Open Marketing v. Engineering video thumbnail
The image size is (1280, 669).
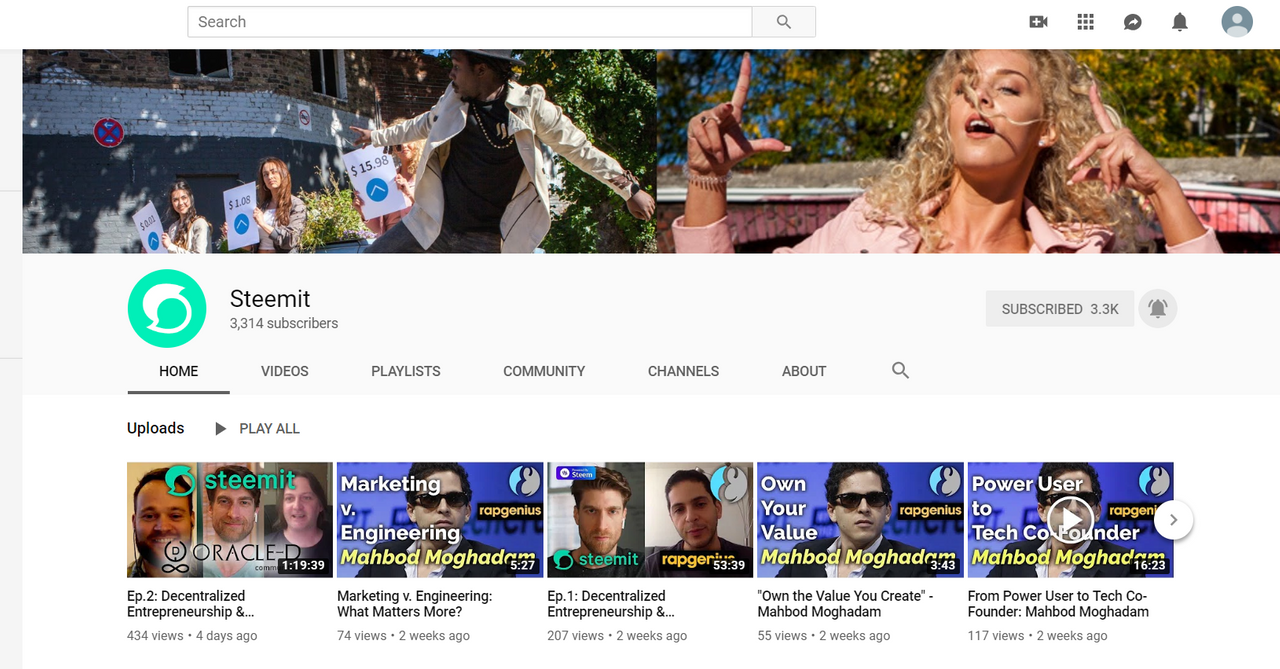440,520
